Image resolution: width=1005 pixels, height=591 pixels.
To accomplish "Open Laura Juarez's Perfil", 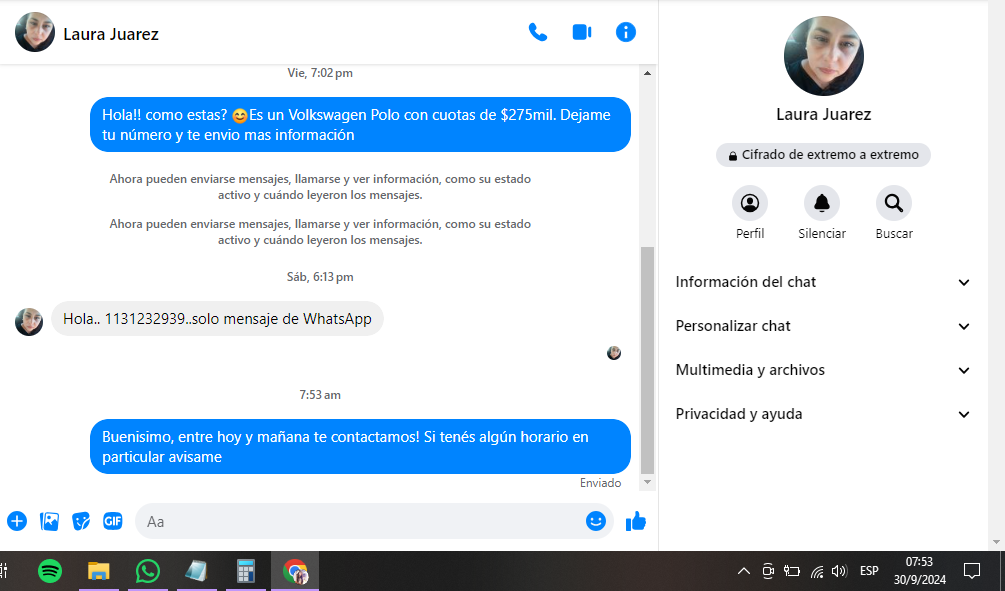I will pyautogui.click(x=750, y=204).
